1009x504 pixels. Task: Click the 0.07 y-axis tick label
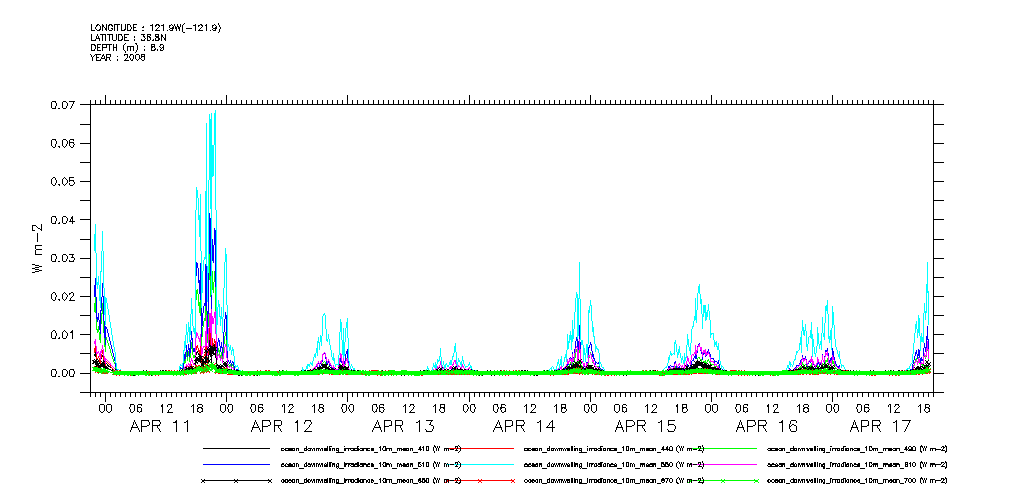click(x=63, y=105)
